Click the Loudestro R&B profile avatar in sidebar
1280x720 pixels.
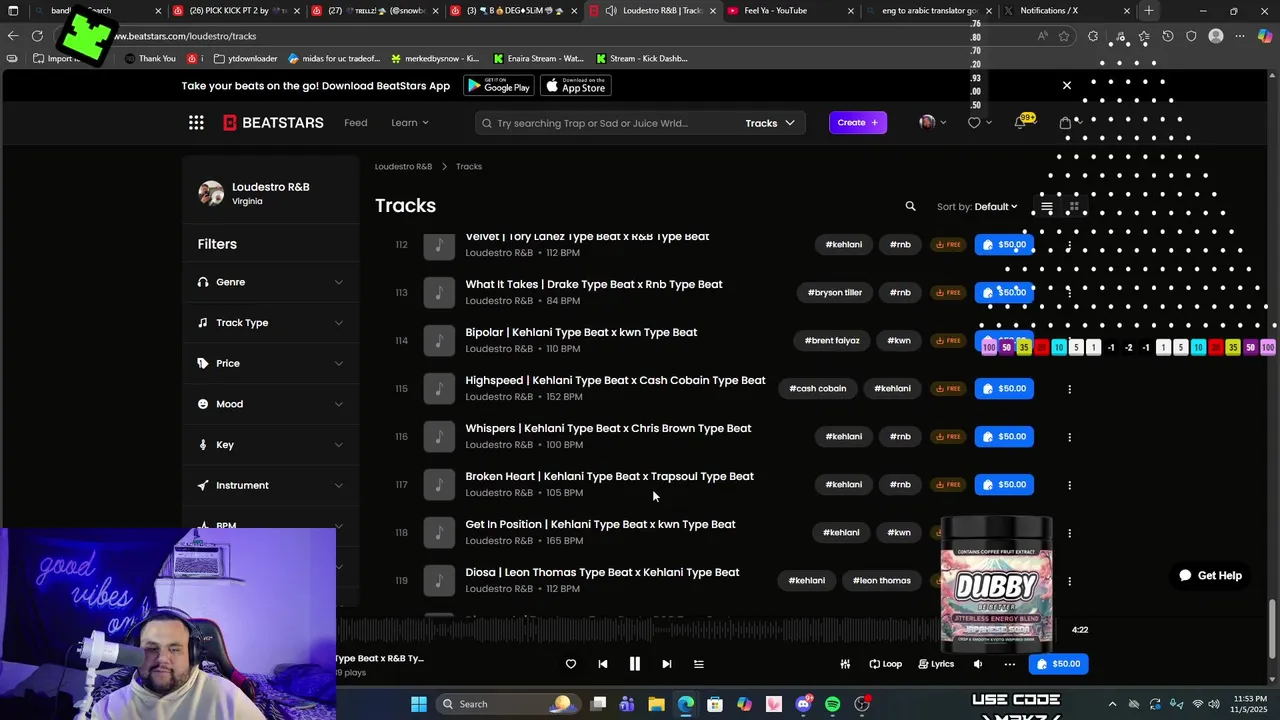tap(211, 193)
